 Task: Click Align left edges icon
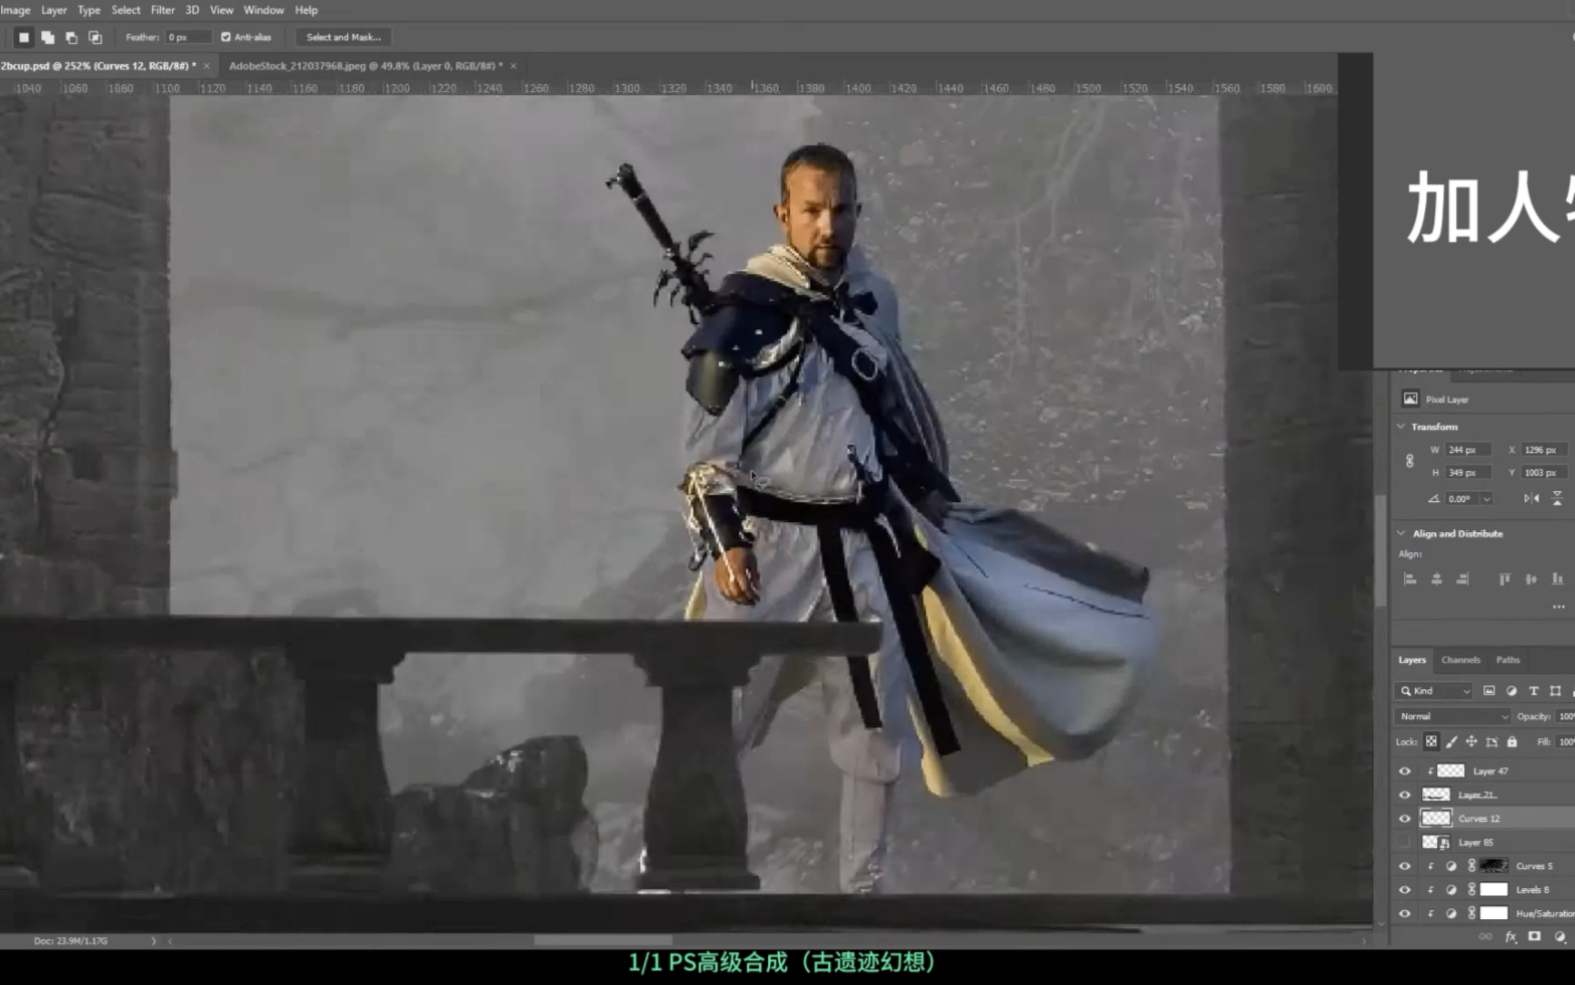click(x=1410, y=579)
